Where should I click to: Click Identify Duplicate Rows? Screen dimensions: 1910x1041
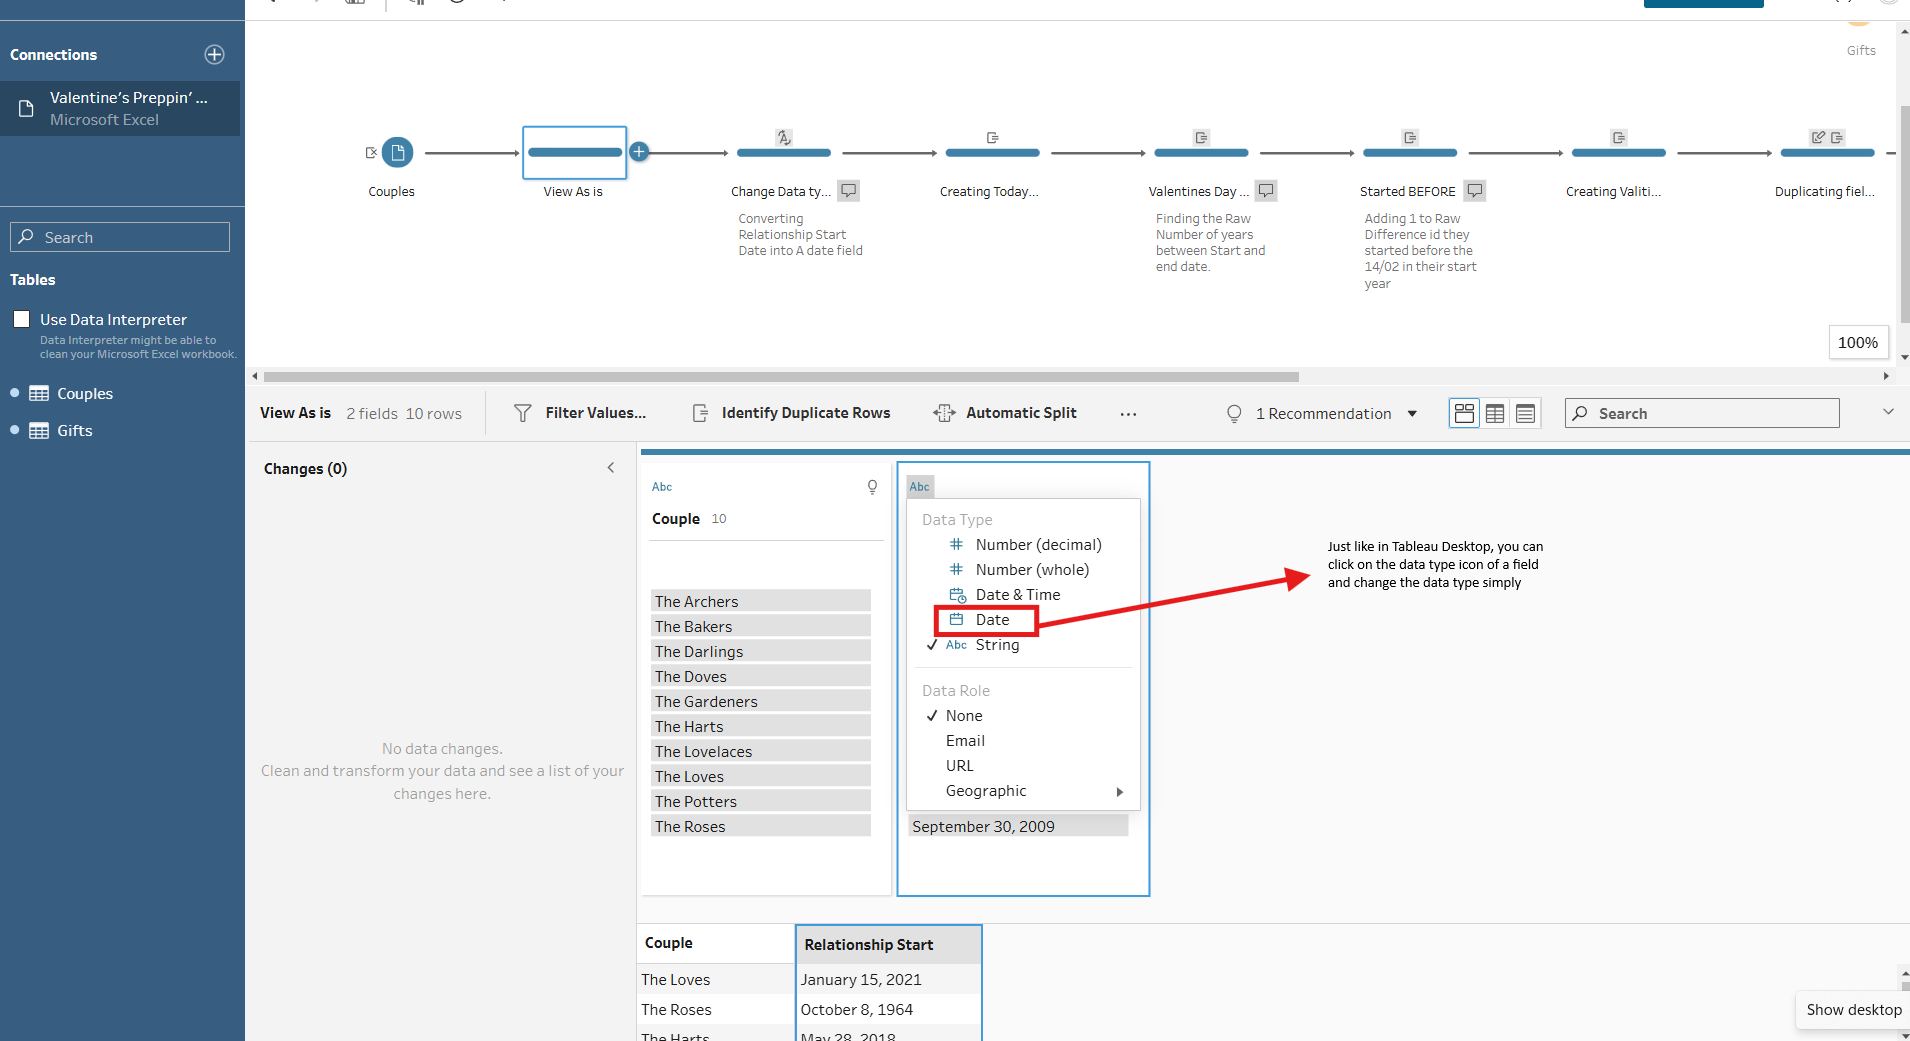click(x=791, y=413)
